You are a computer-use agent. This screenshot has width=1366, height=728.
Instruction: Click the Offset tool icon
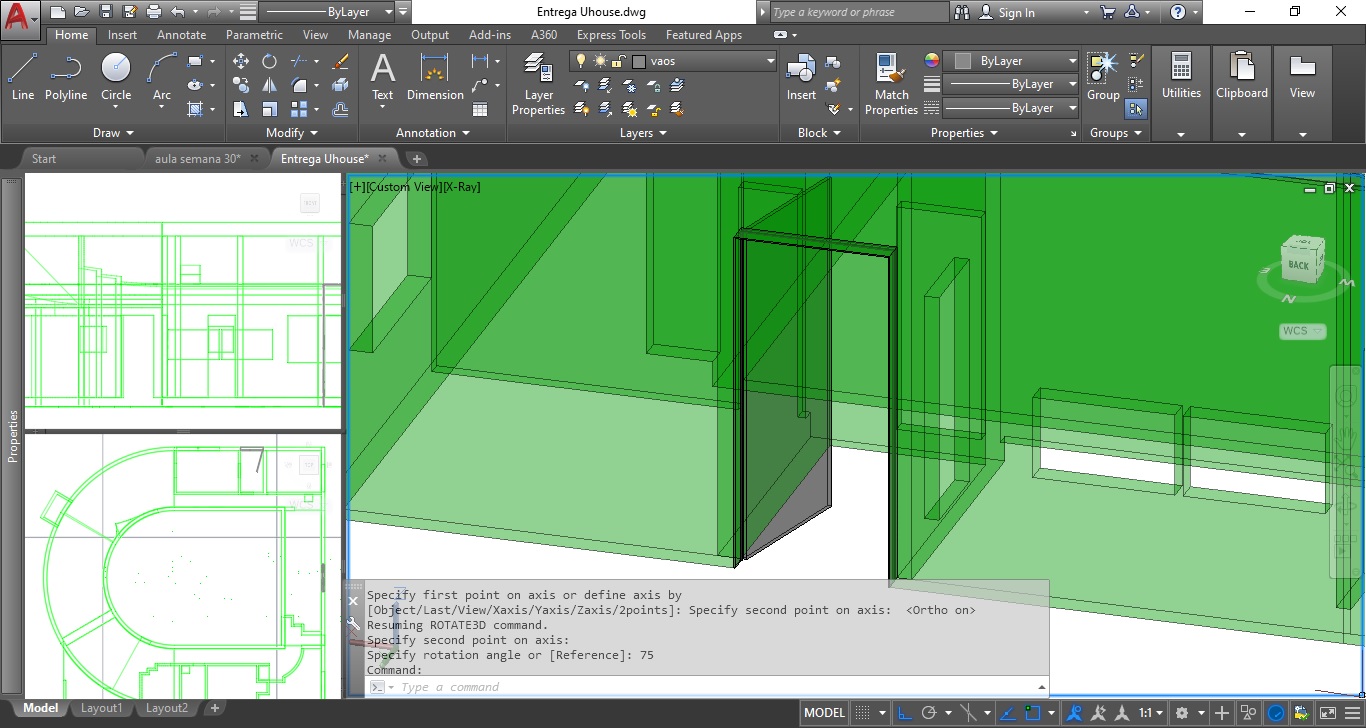click(x=340, y=109)
